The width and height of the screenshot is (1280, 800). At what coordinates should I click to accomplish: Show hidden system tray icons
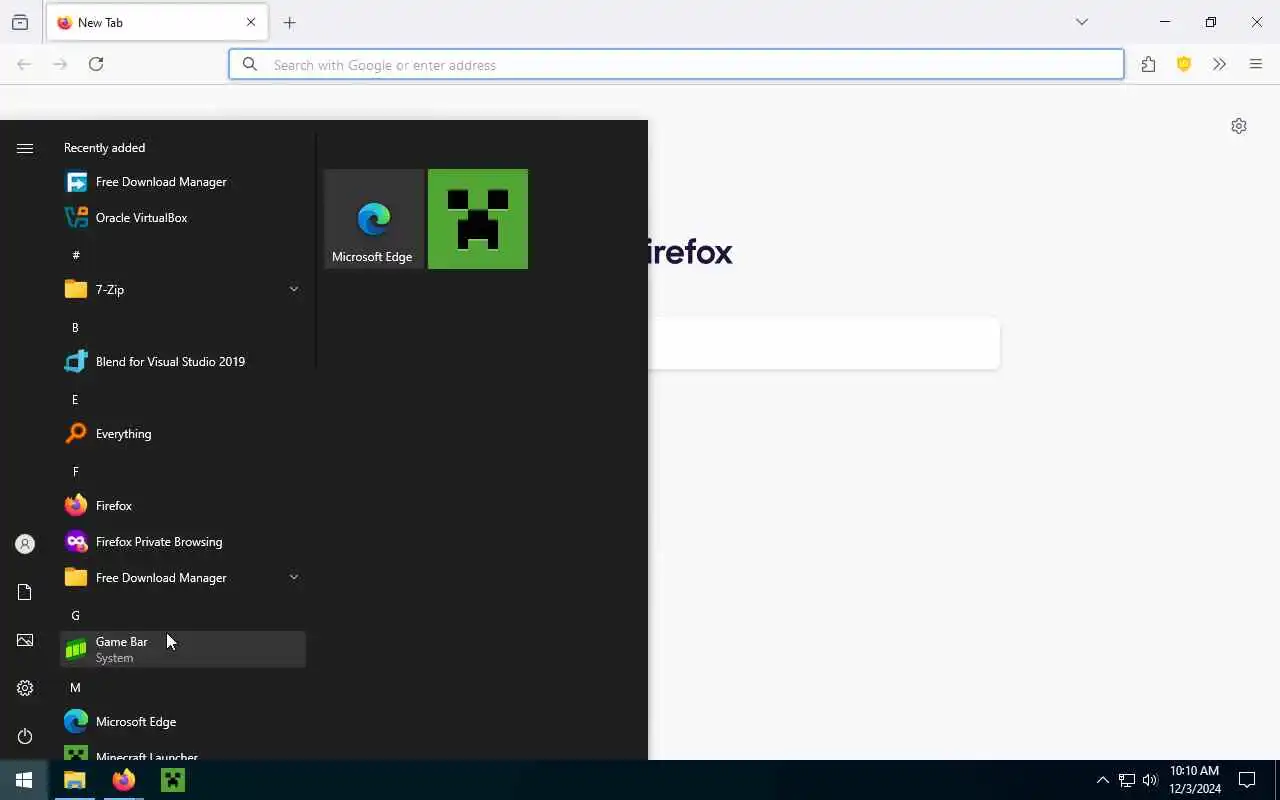point(1103,780)
